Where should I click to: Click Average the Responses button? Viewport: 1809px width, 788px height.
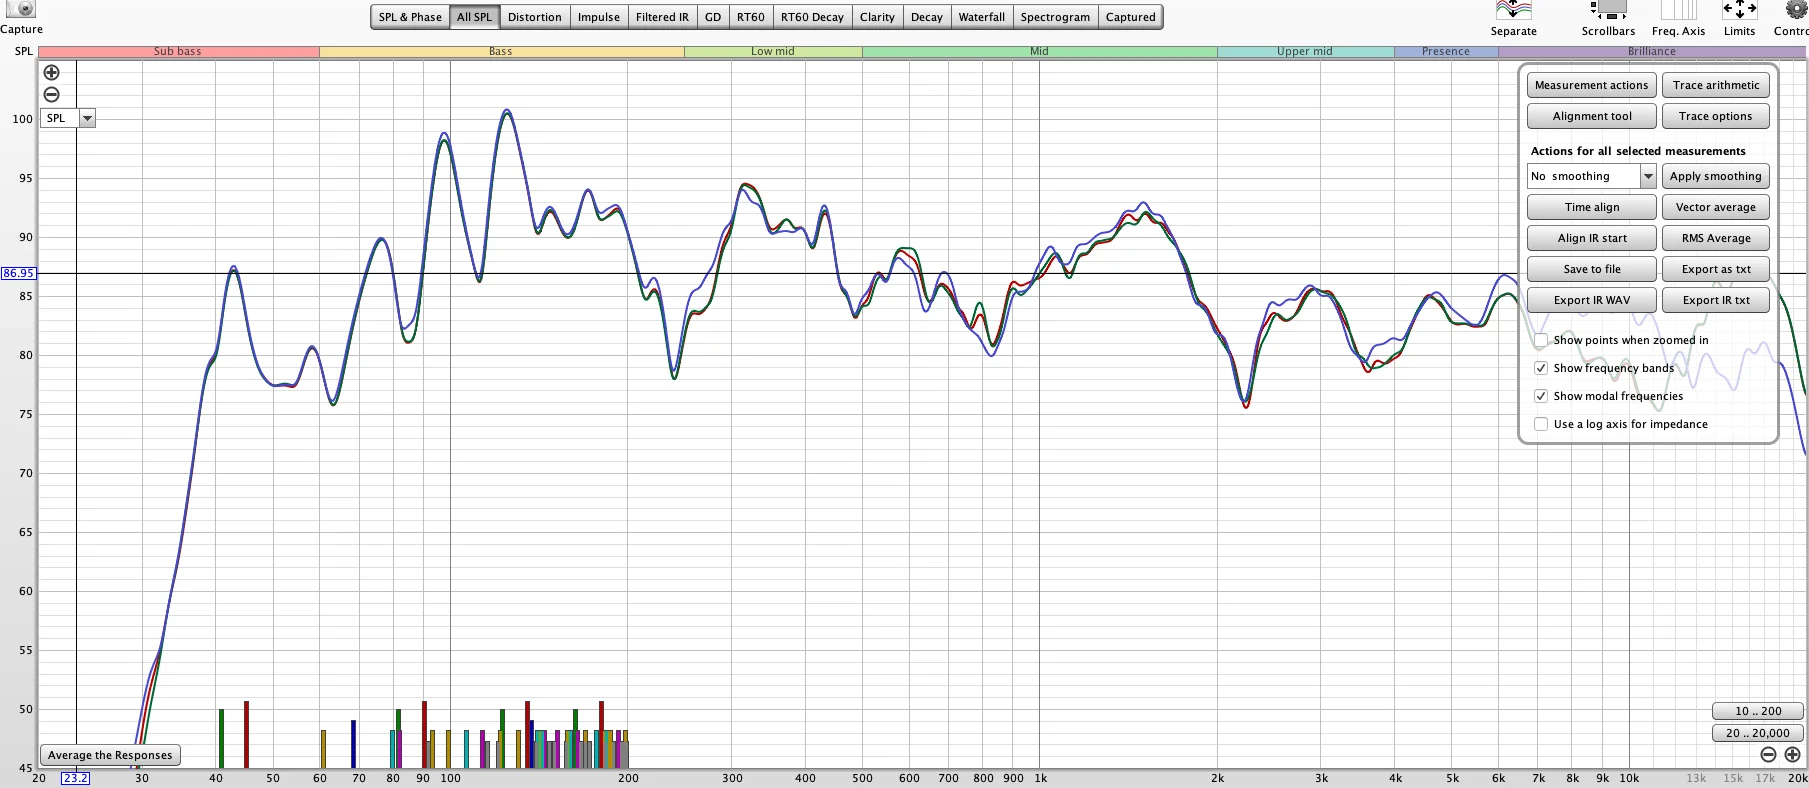(x=110, y=755)
